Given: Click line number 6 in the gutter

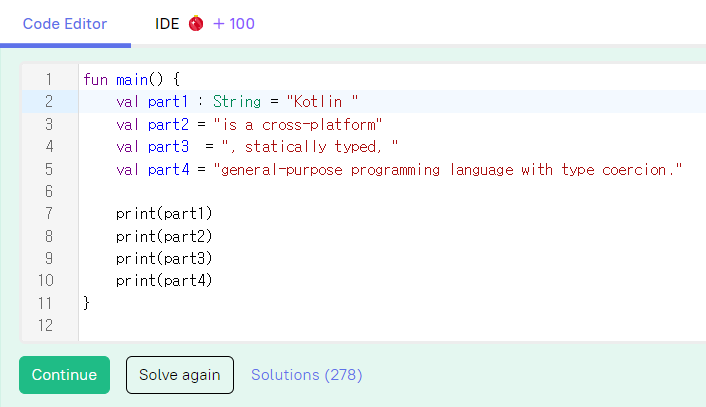Looking at the screenshot, I should pos(49,191).
